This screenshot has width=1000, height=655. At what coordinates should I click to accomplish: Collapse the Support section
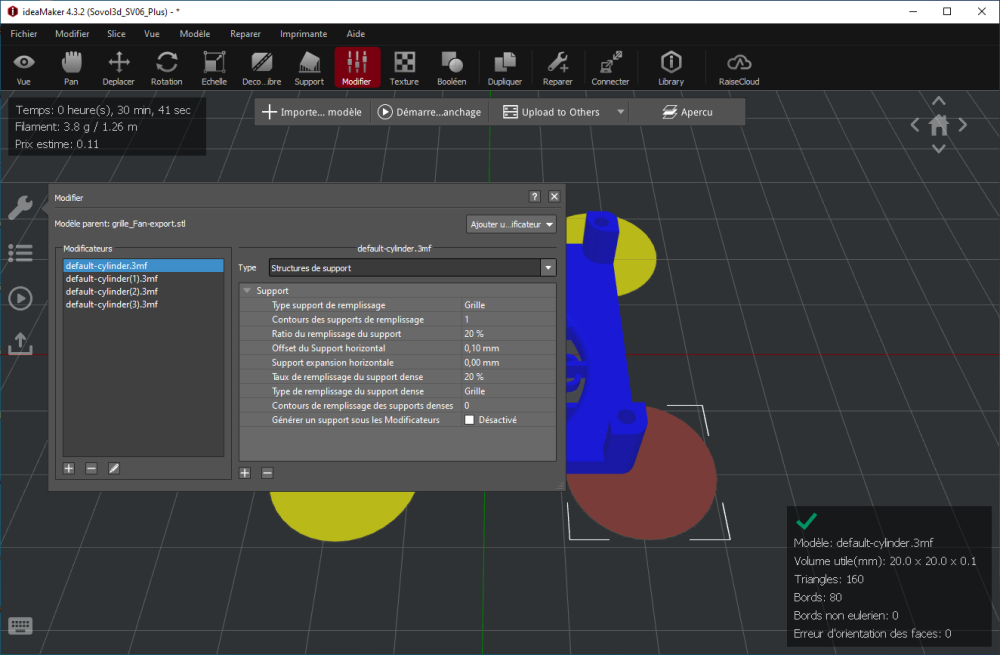(247, 291)
